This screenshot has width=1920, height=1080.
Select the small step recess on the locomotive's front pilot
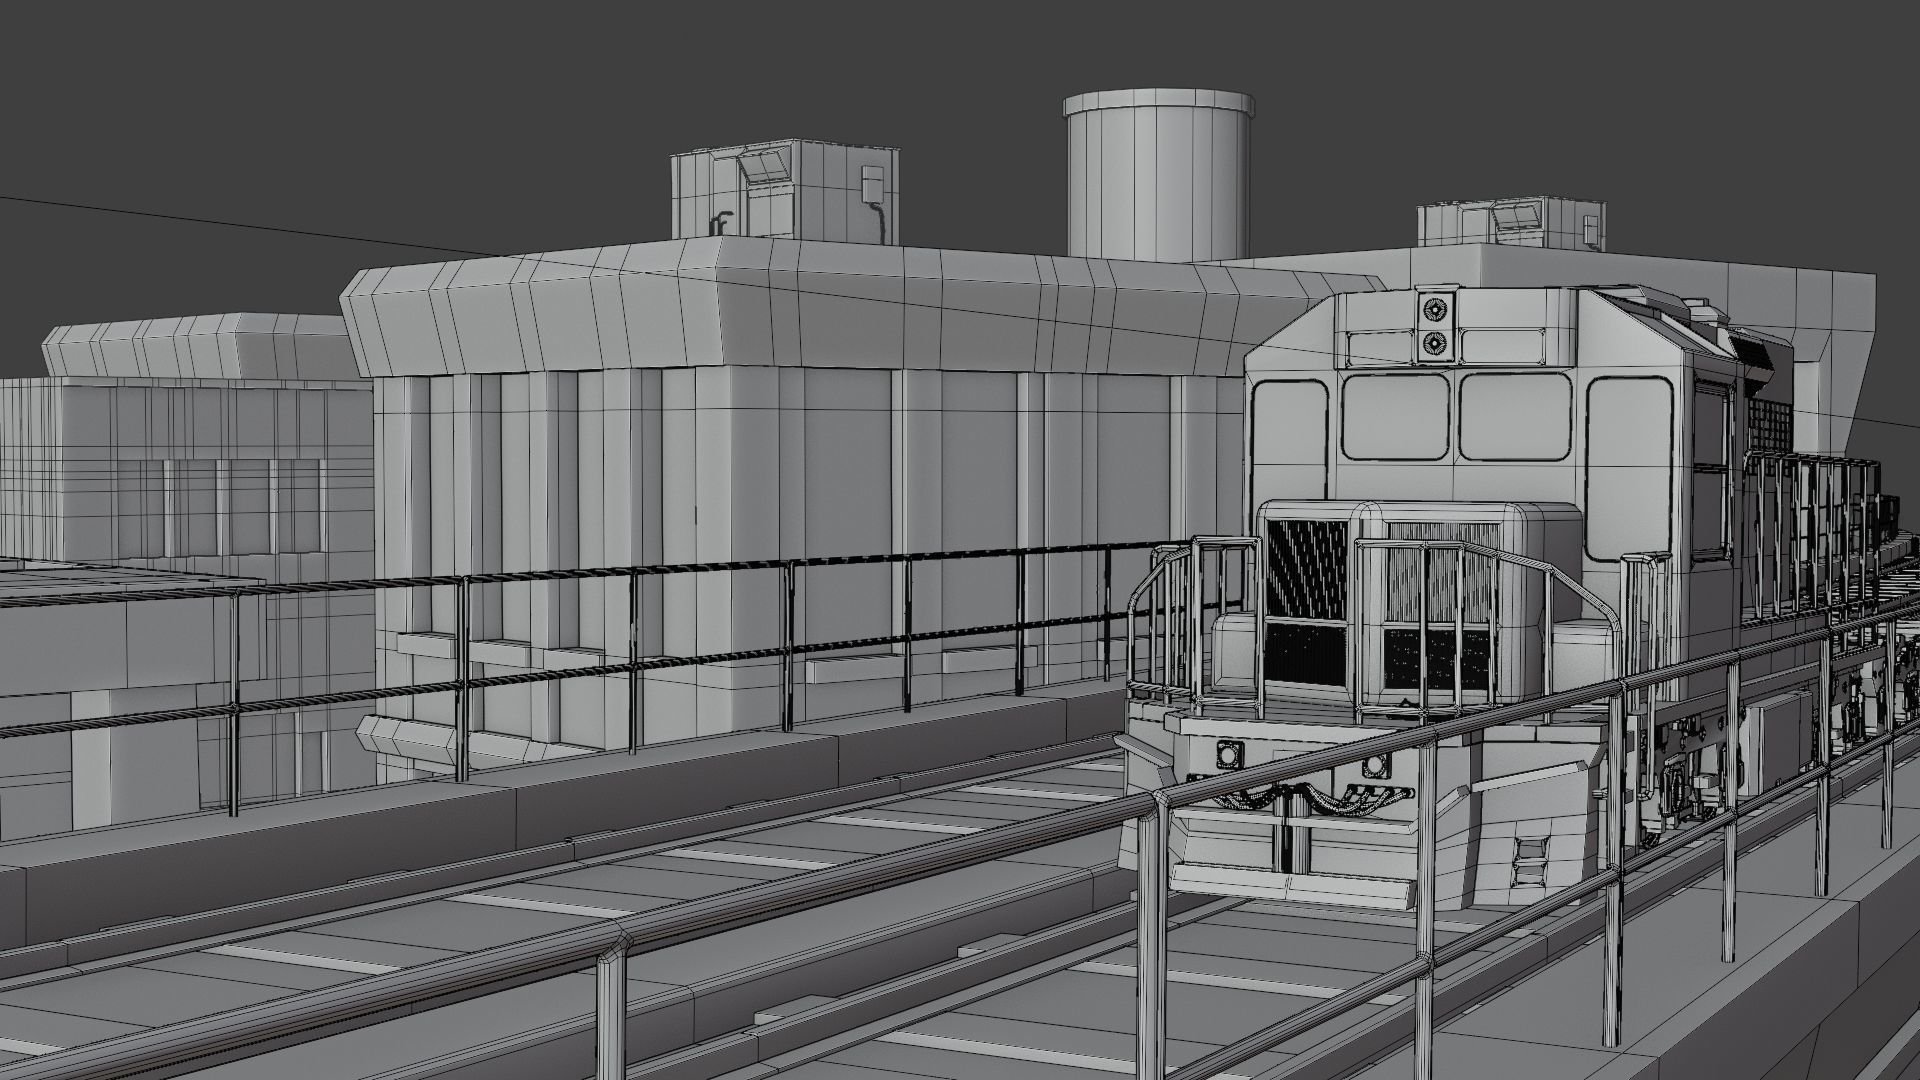(x=1530, y=861)
